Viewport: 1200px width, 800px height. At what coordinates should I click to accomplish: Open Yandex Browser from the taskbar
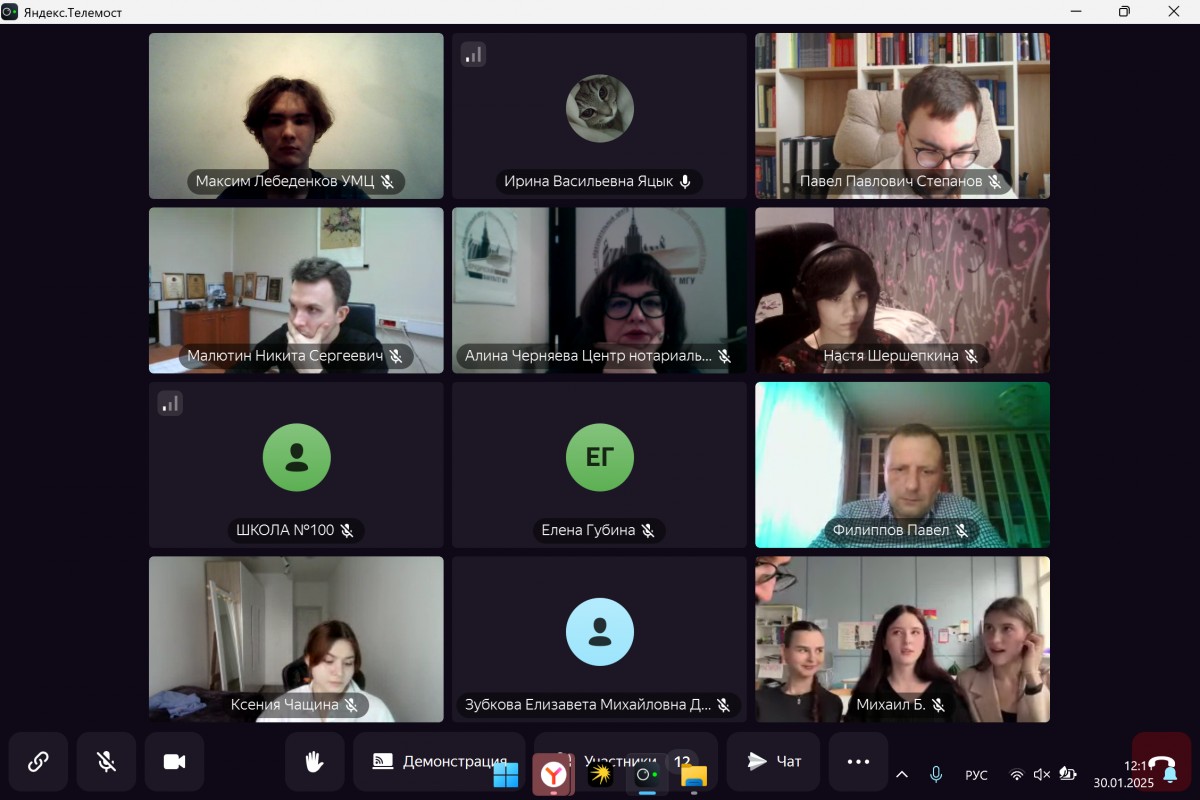coord(553,775)
